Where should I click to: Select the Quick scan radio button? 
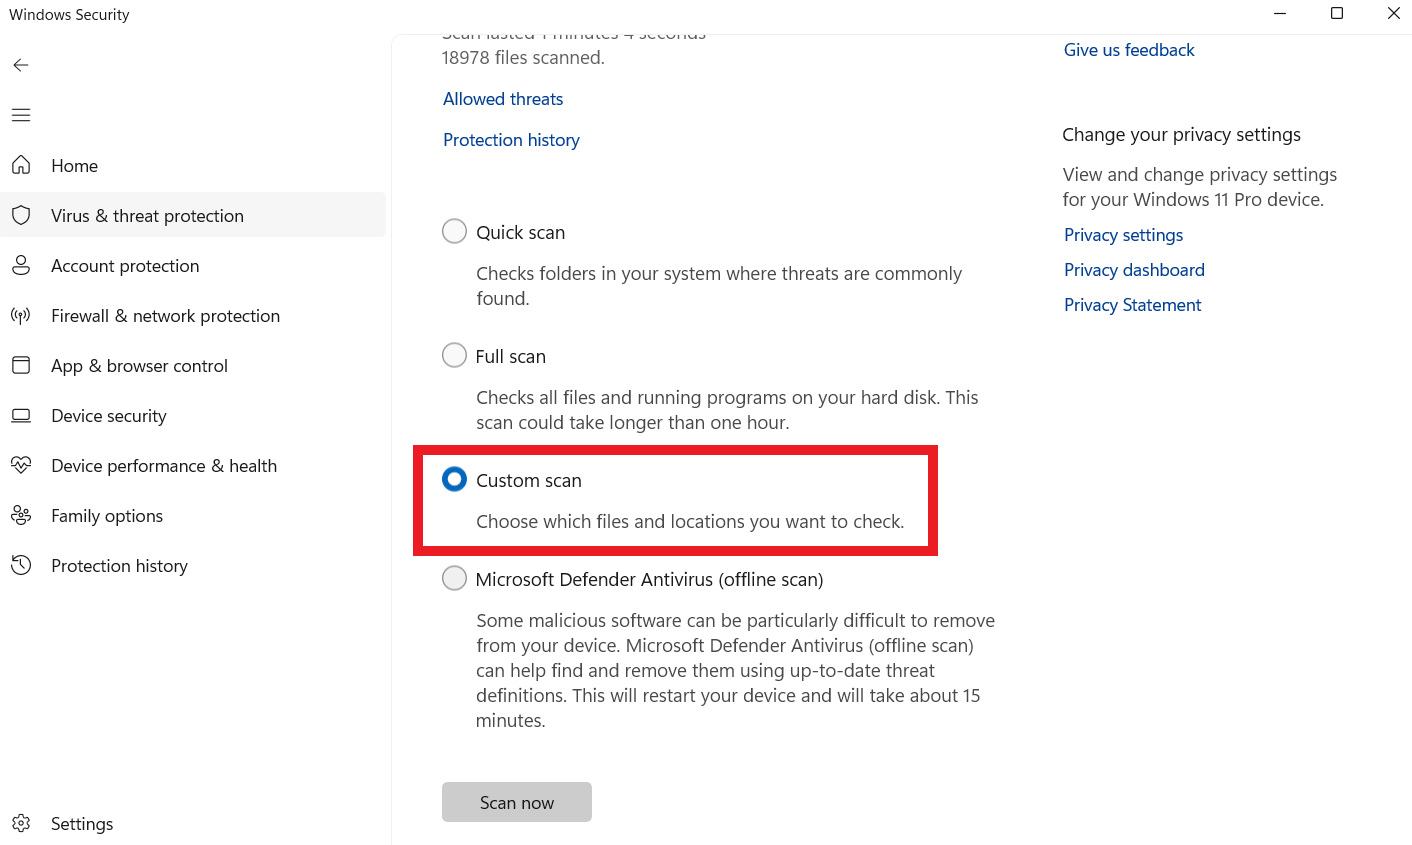(454, 232)
